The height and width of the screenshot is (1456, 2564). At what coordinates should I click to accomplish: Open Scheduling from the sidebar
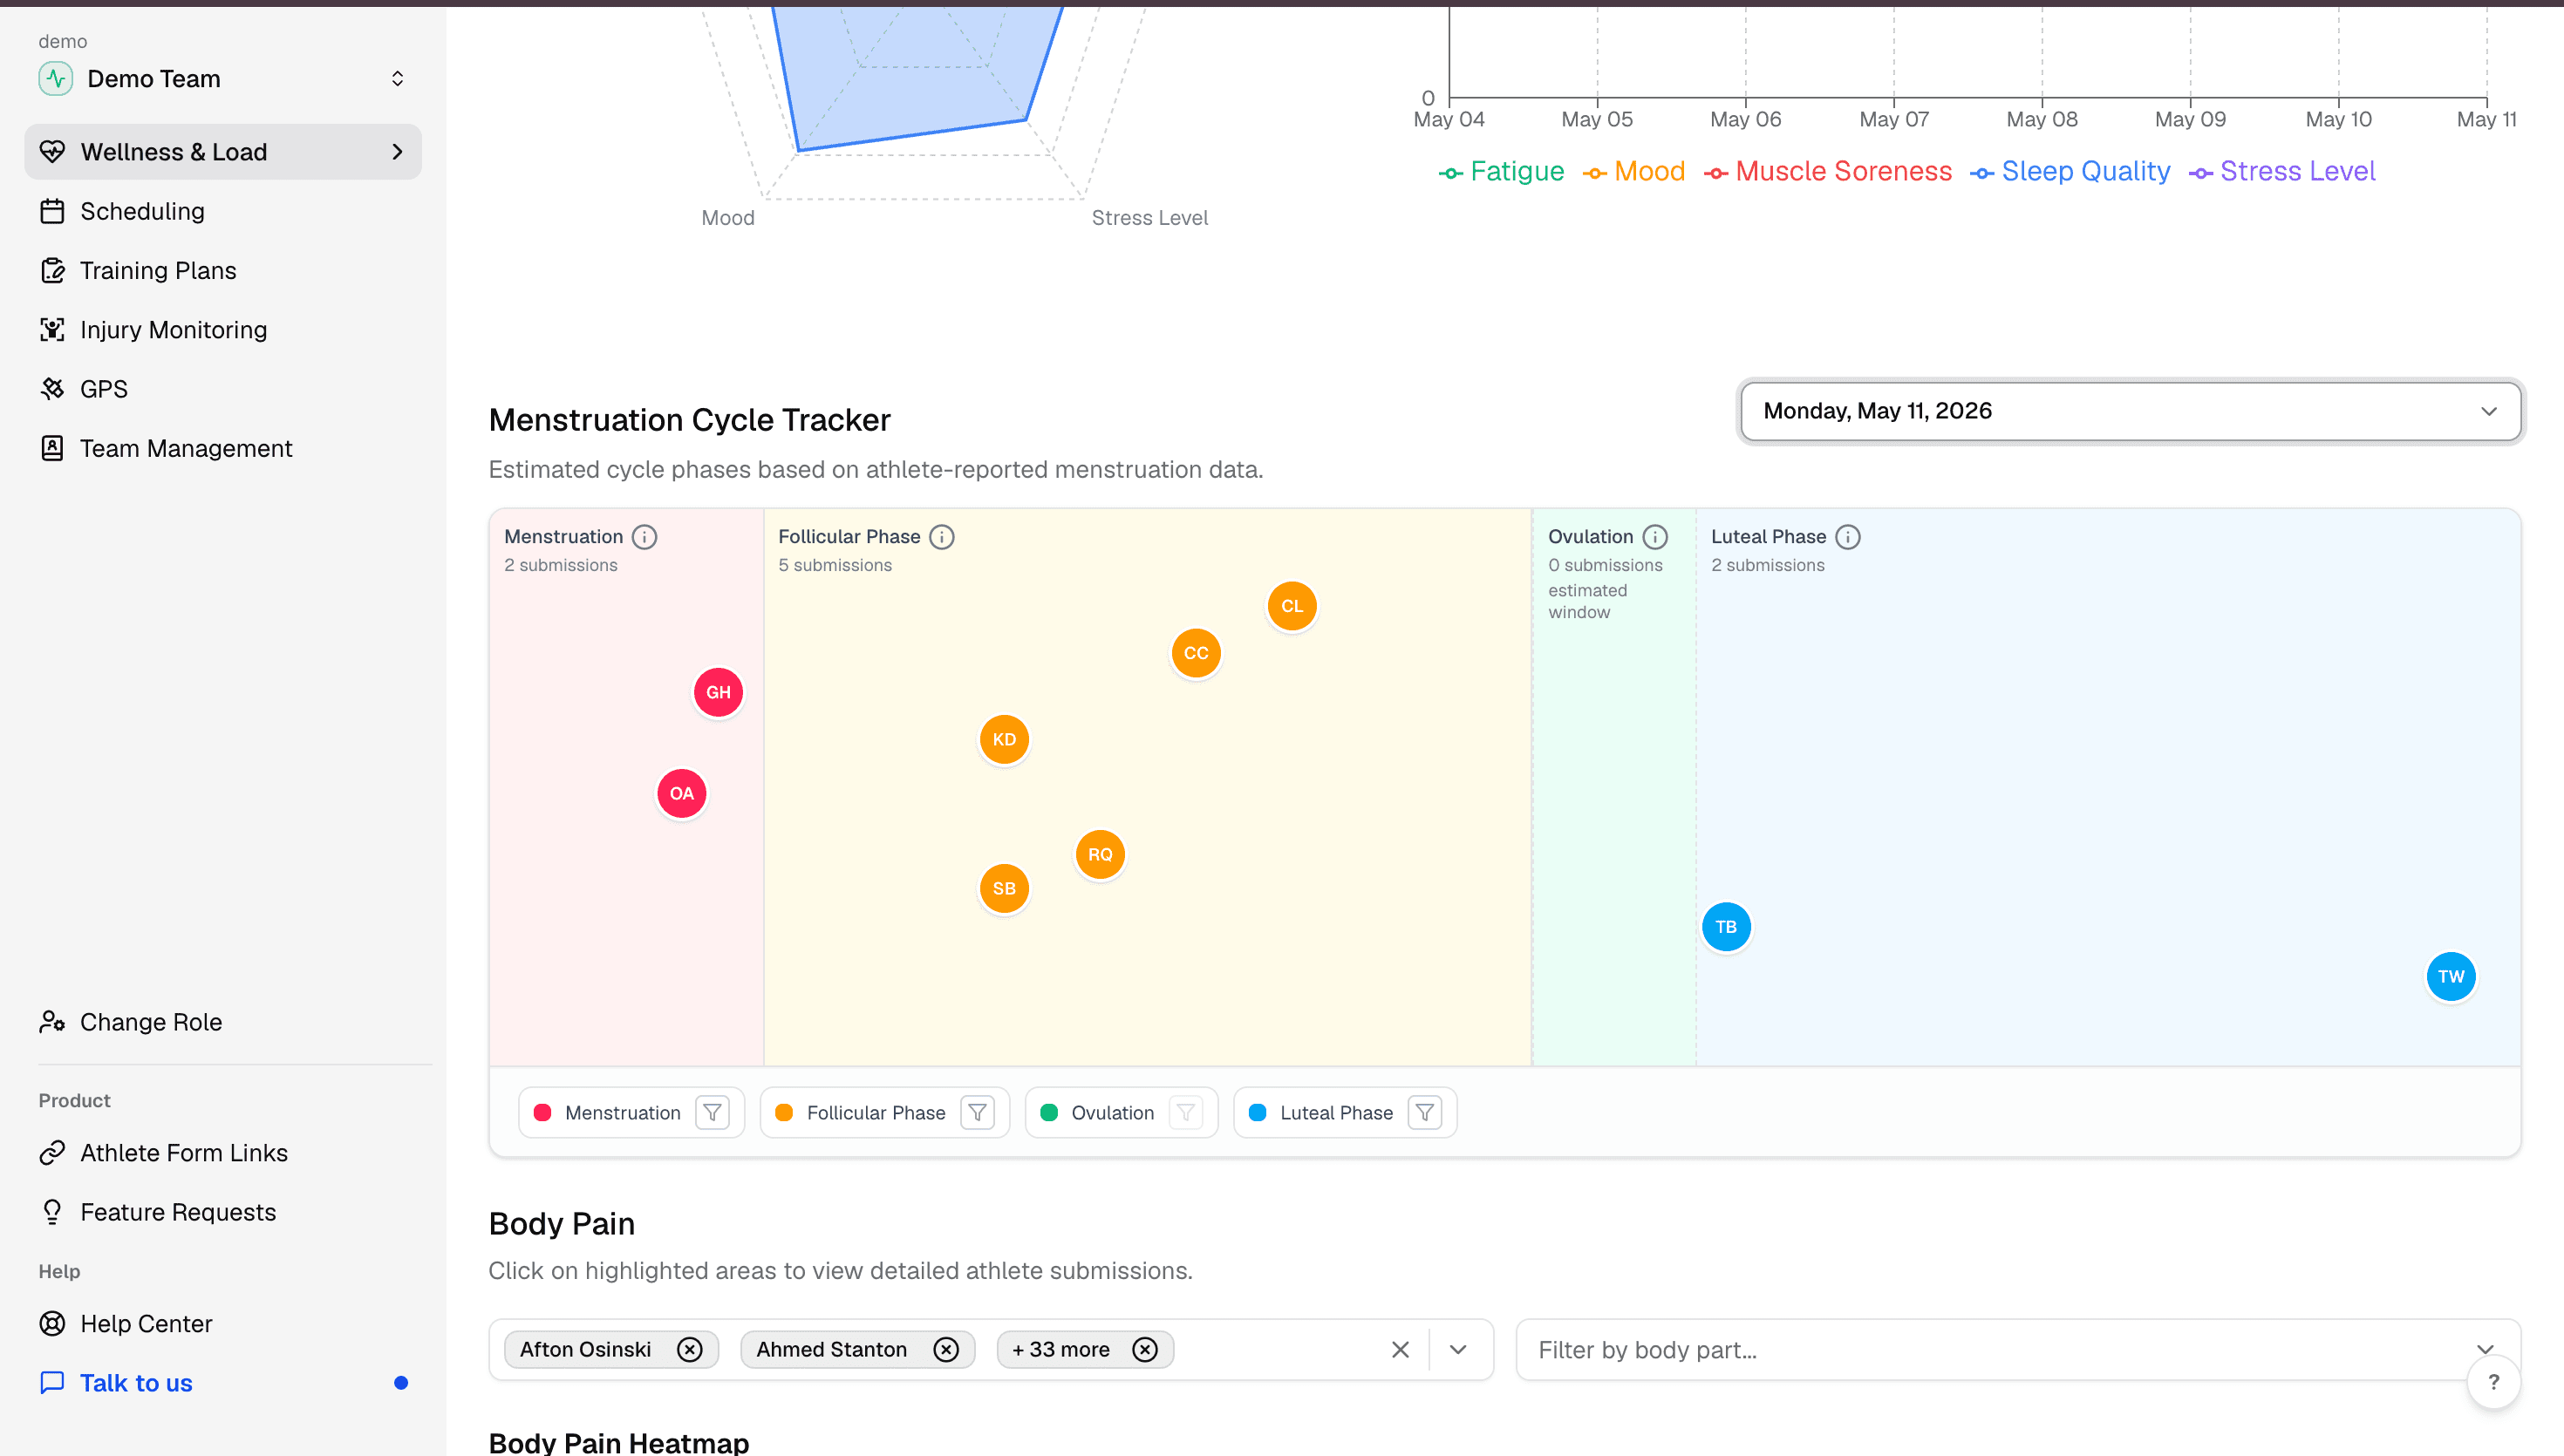(x=223, y=211)
